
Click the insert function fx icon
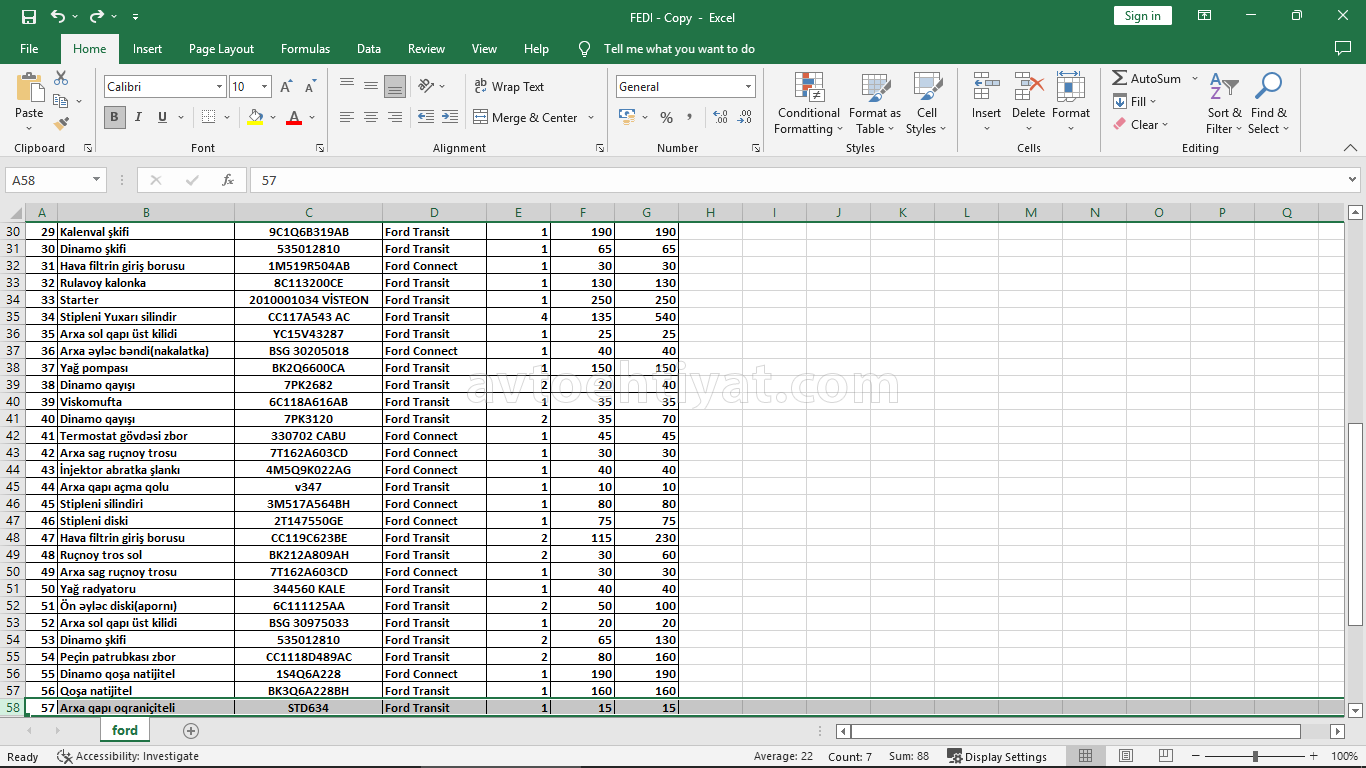click(228, 180)
